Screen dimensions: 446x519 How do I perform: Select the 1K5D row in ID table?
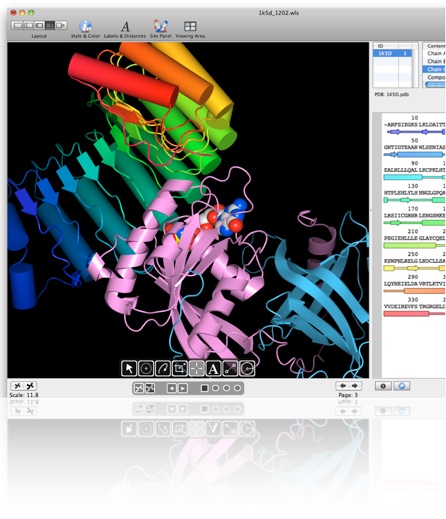click(392, 53)
